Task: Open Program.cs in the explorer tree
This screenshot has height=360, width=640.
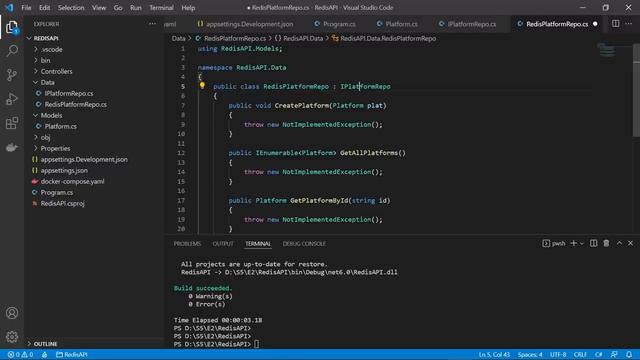Action: coord(57,193)
